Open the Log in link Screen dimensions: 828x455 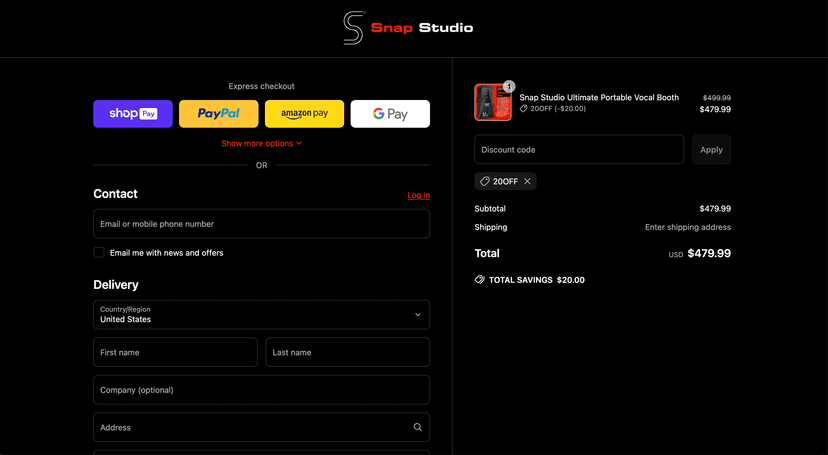pos(418,195)
